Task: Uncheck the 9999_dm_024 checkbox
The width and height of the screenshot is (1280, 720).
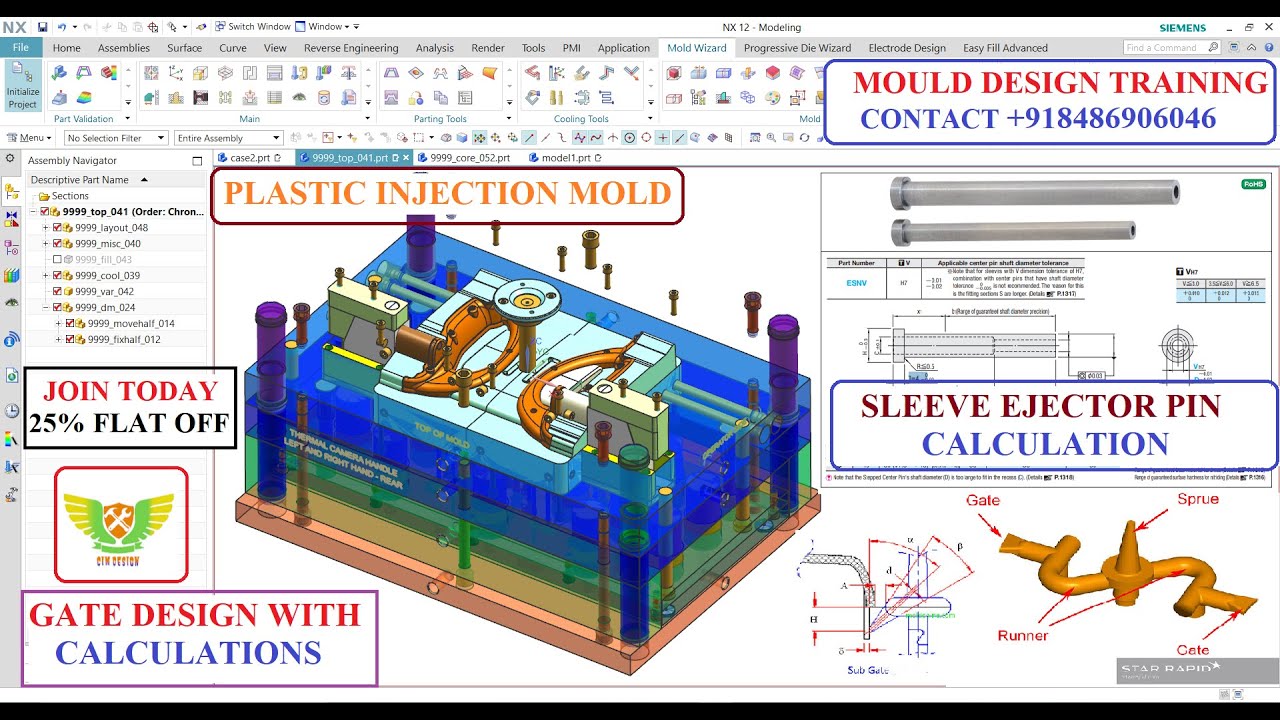Action: click(x=58, y=308)
